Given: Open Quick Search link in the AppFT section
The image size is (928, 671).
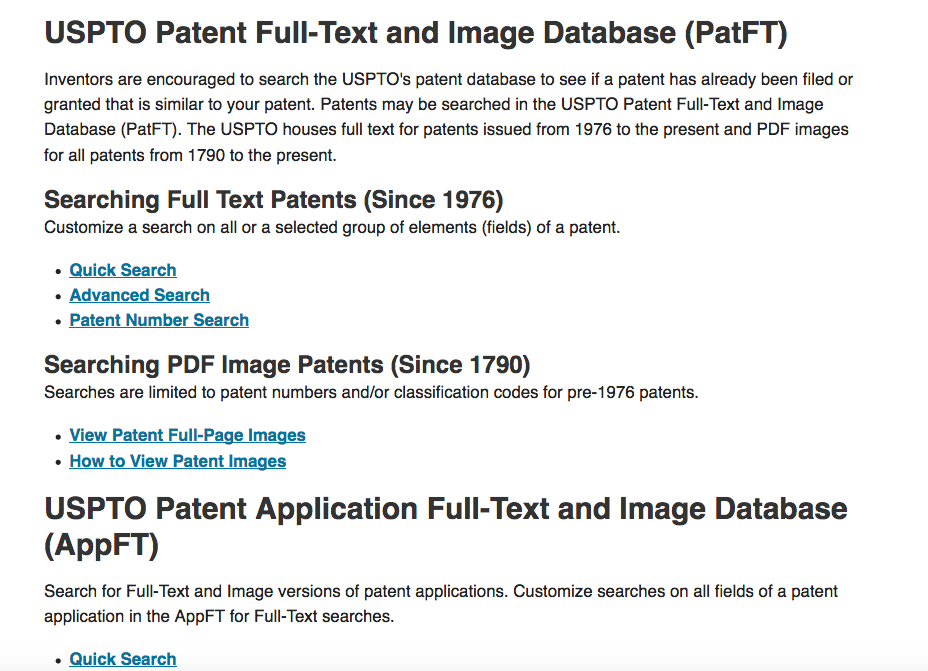Looking at the screenshot, I should pyautogui.click(x=123, y=659).
